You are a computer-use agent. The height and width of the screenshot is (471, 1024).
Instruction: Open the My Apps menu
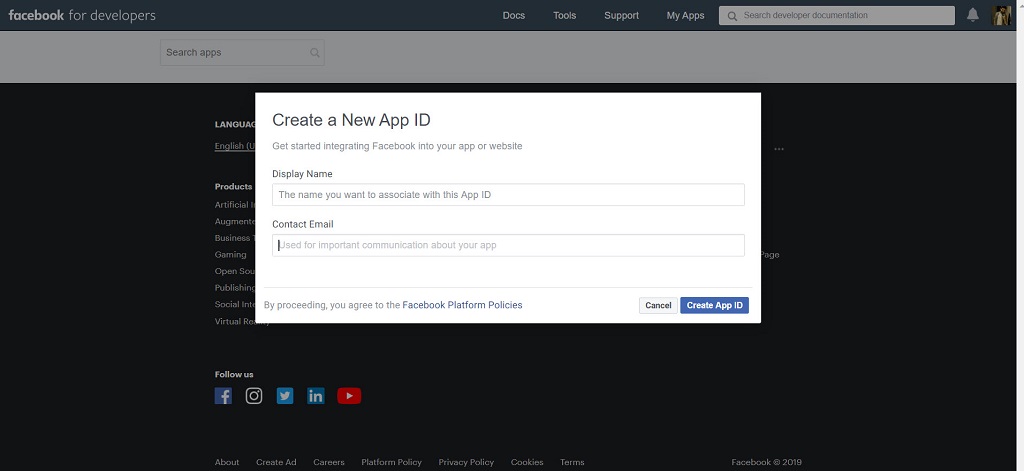pos(685,16)
